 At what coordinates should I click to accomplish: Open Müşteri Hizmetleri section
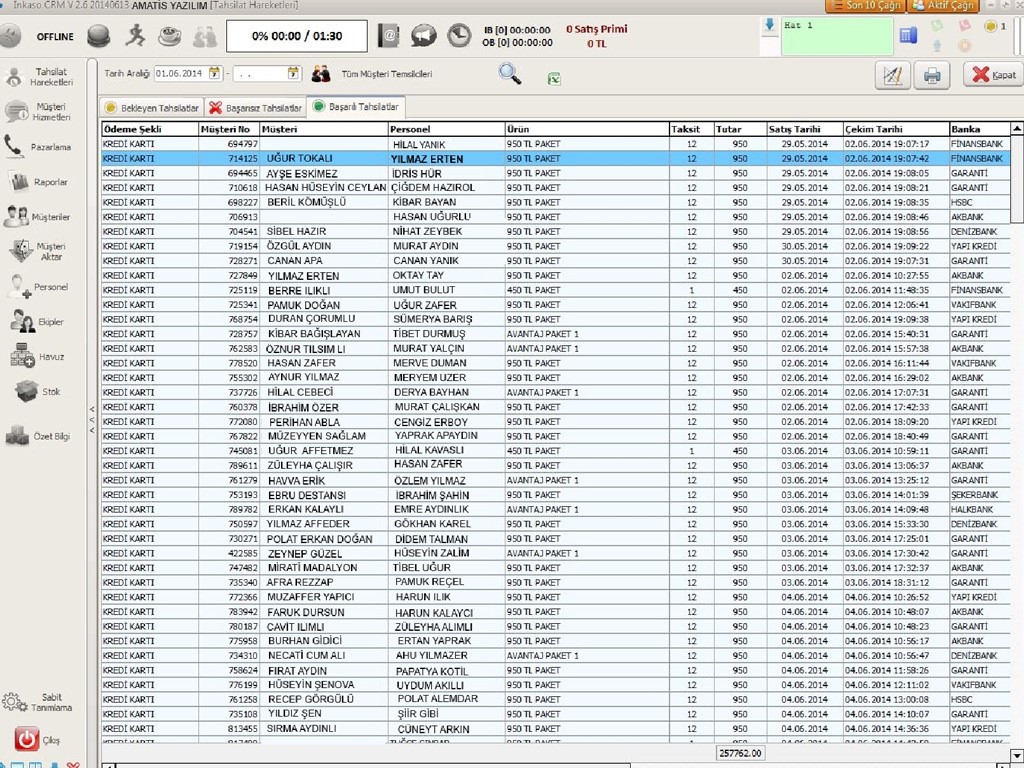click(x=40, y=112)
